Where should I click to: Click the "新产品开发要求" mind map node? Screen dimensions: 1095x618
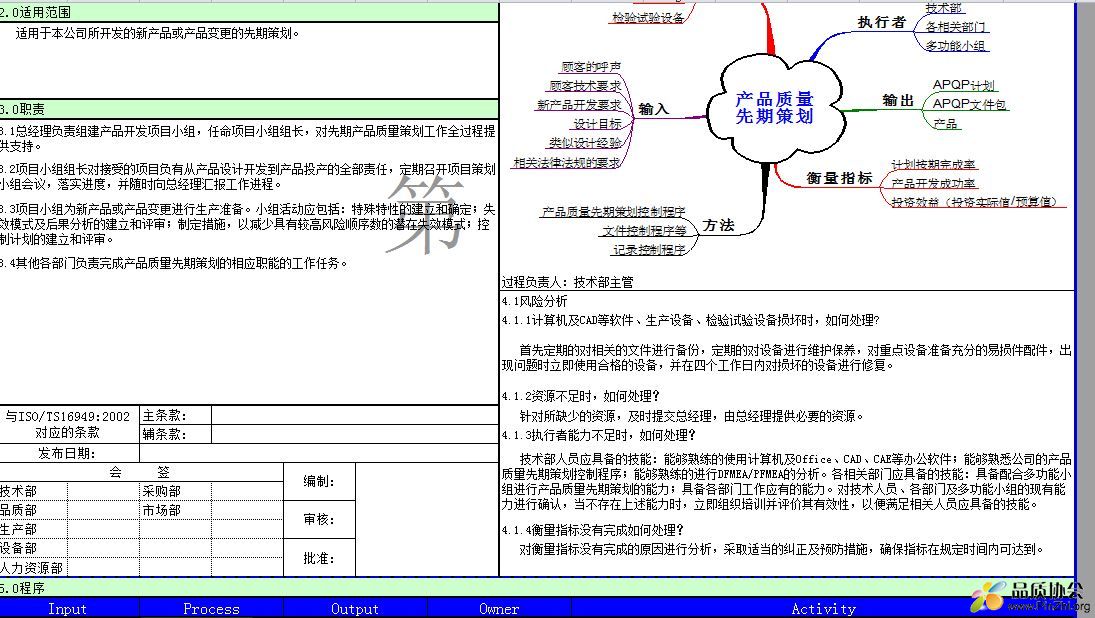(x=579, y=104)
